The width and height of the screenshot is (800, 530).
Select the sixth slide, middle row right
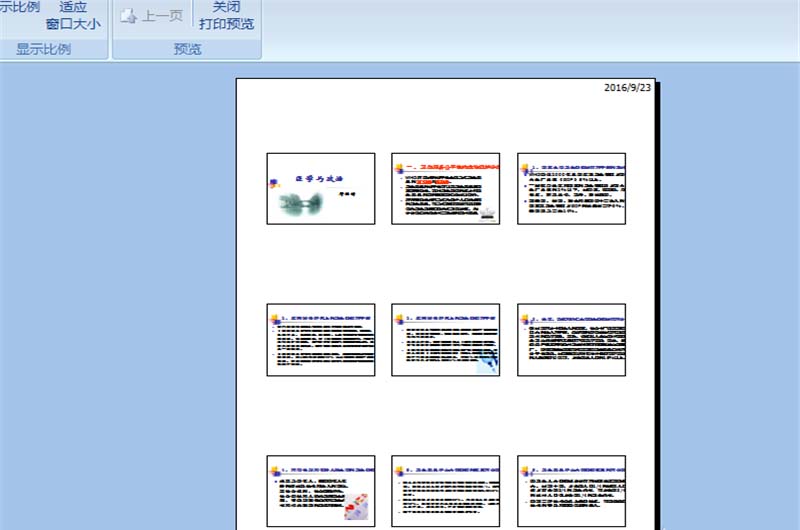point(571,340)
